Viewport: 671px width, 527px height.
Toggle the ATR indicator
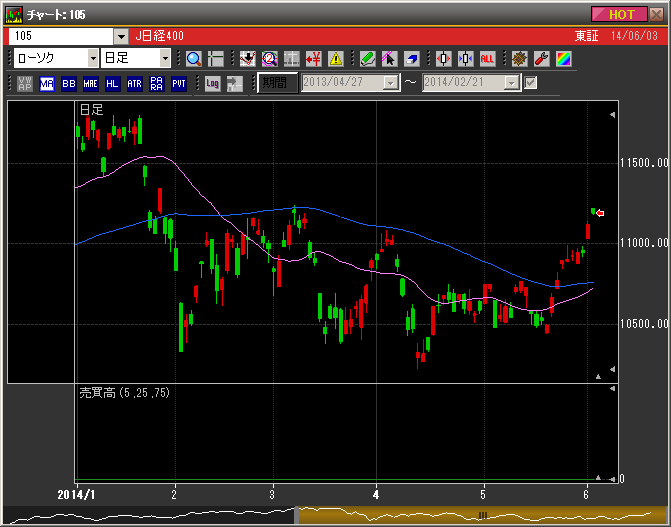pyautogui.click(x=134, y=83)
